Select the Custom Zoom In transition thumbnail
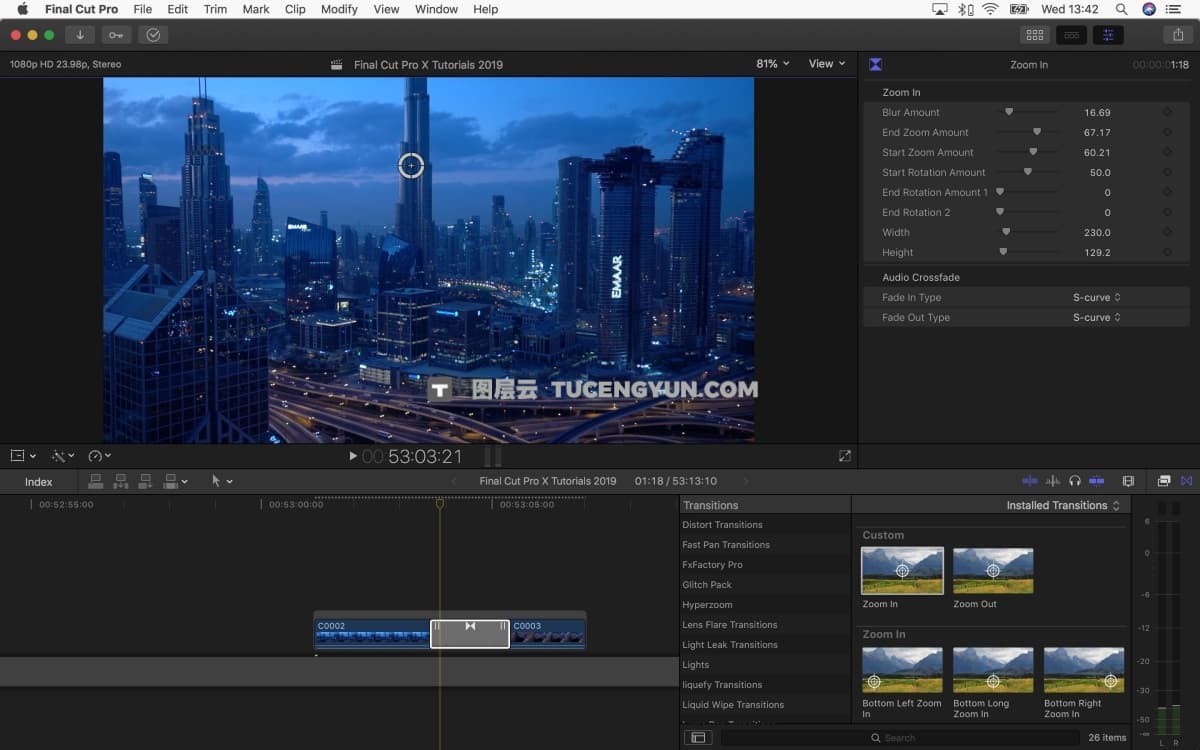The image size is (1200, 750). (x=902, y=571)
